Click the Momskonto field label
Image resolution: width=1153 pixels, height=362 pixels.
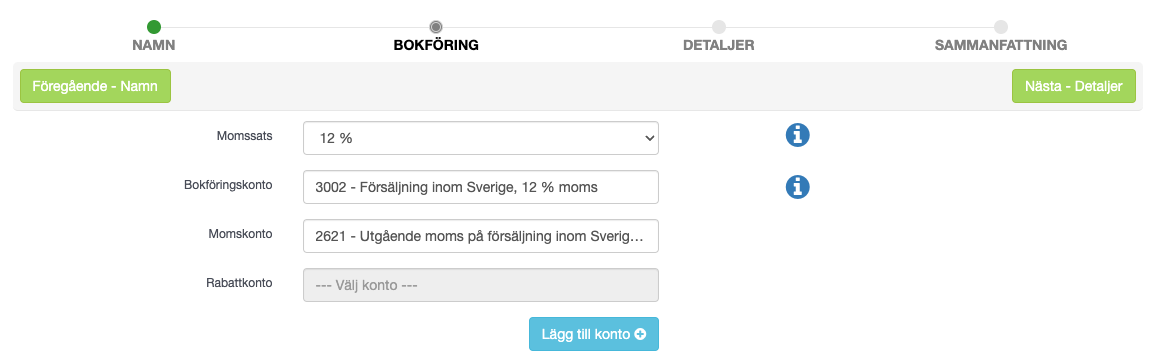point(240,233)
